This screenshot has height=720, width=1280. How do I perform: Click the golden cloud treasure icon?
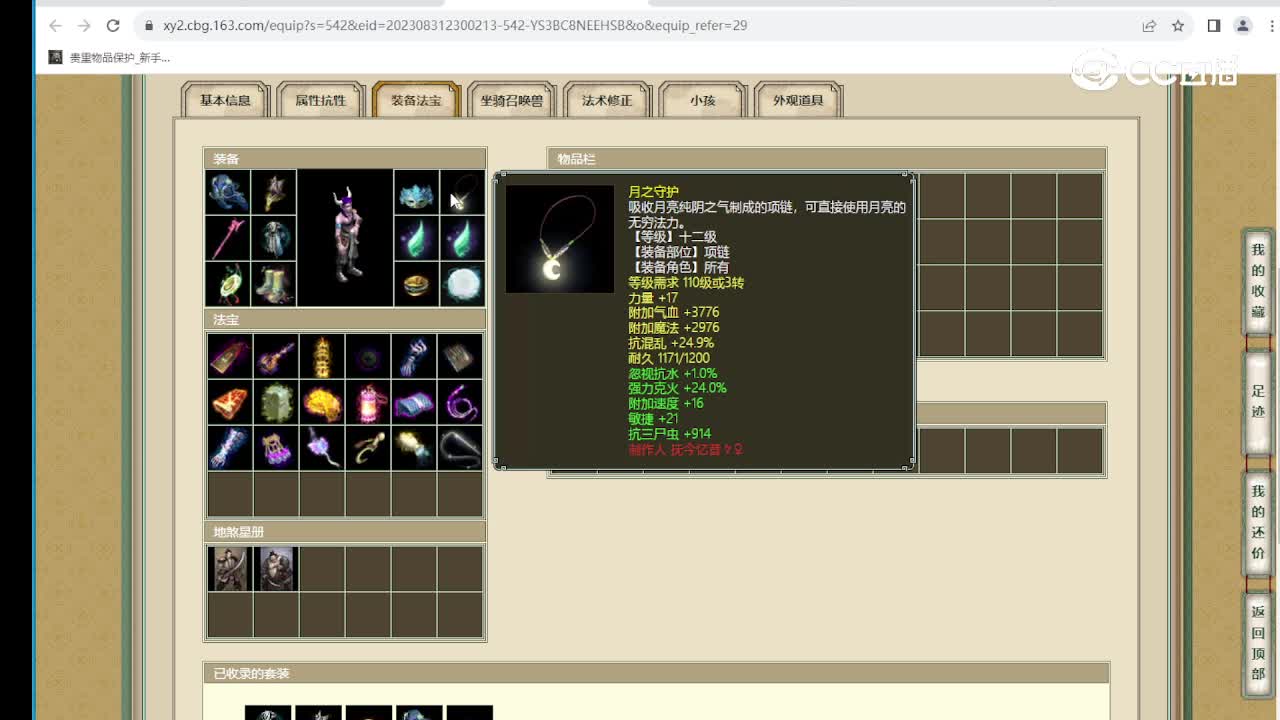[x=322, y=402]
